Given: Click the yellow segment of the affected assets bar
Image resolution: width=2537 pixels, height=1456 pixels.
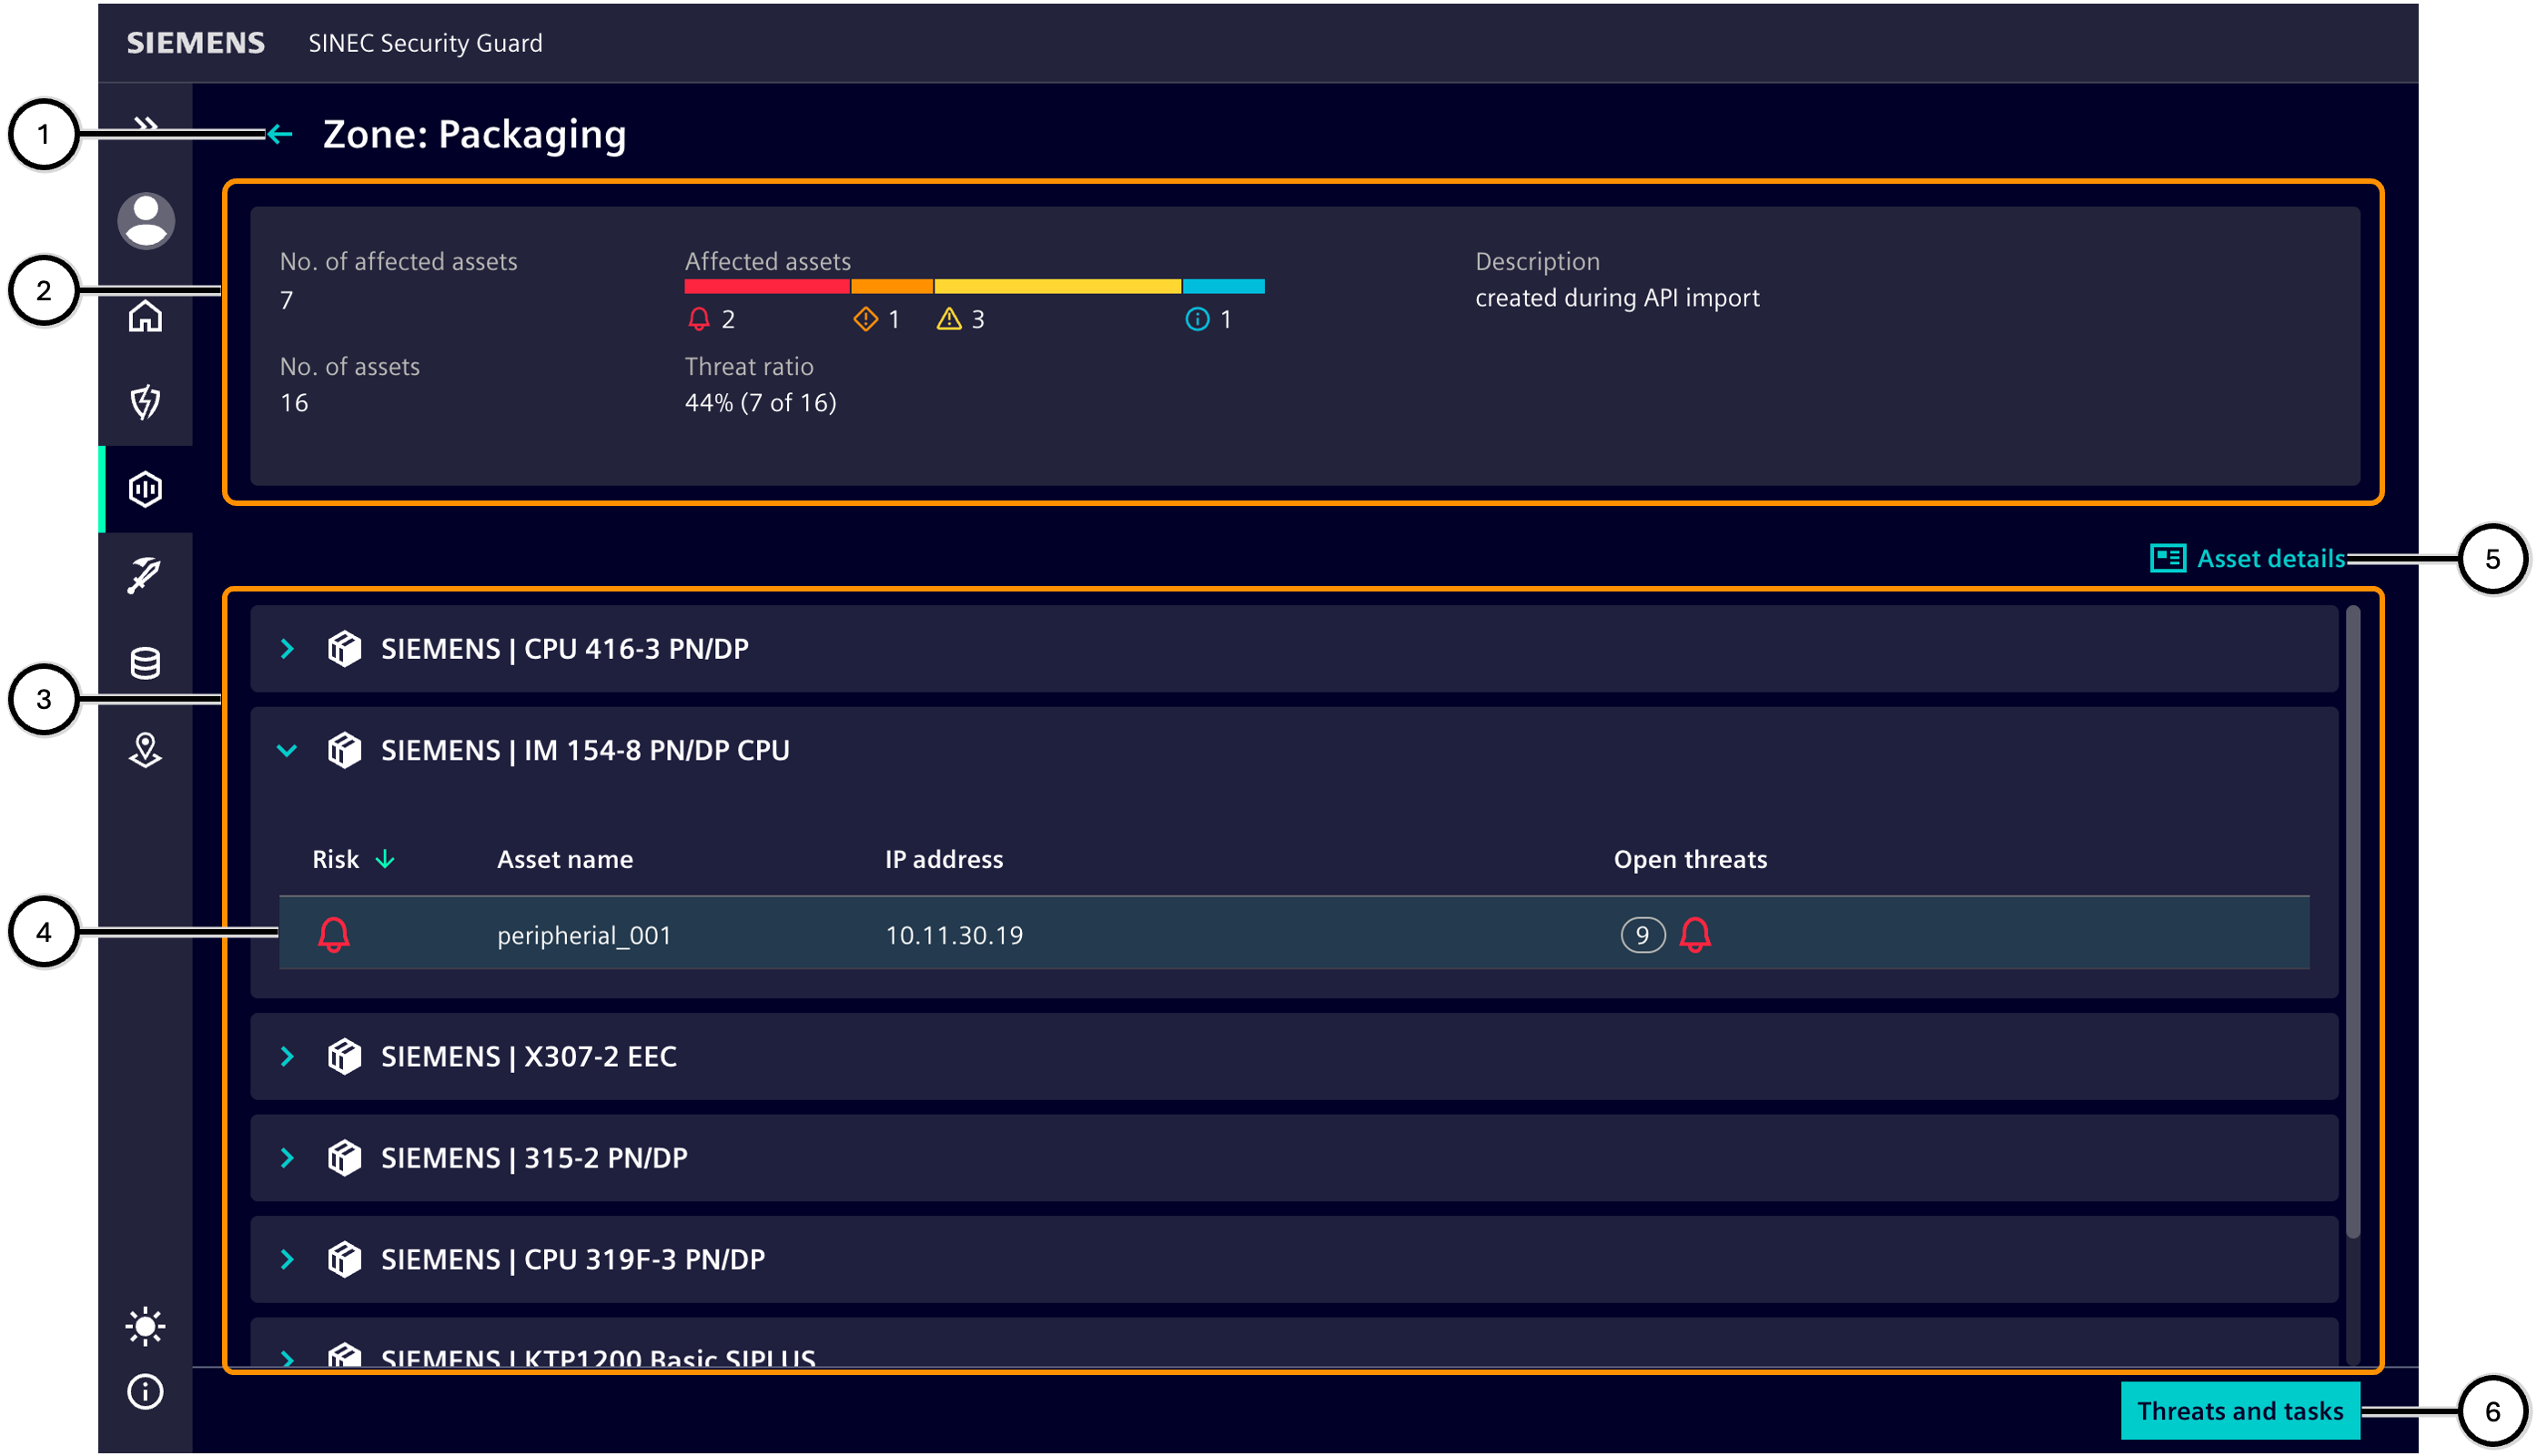Looking at the screenshot, I should click(x=1057, y=286).
